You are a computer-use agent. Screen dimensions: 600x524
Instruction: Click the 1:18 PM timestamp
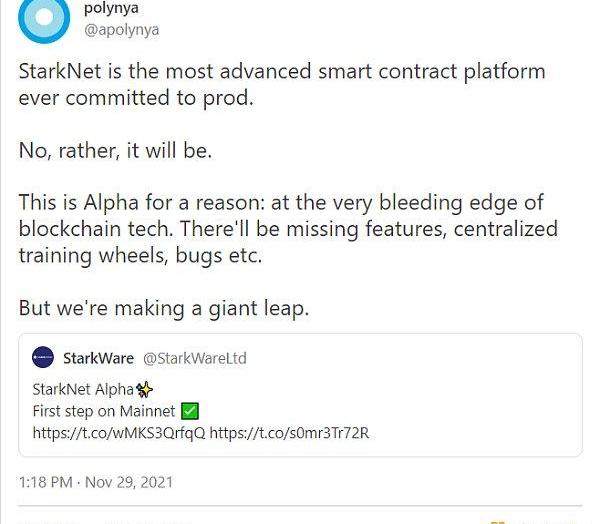[x=46, y=482]
